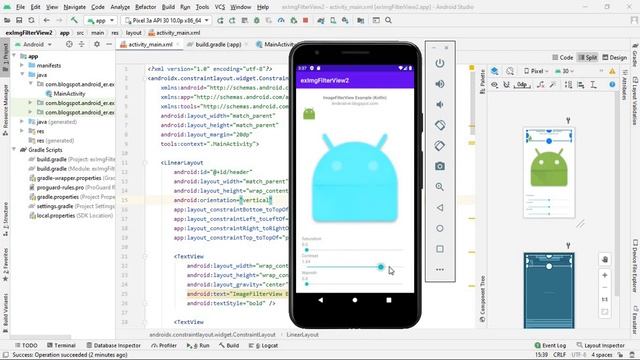The width and height of the screenshot is (640, 360).
Task: Open the run configuration 'app' dropdown
Action: pos(101,20)
